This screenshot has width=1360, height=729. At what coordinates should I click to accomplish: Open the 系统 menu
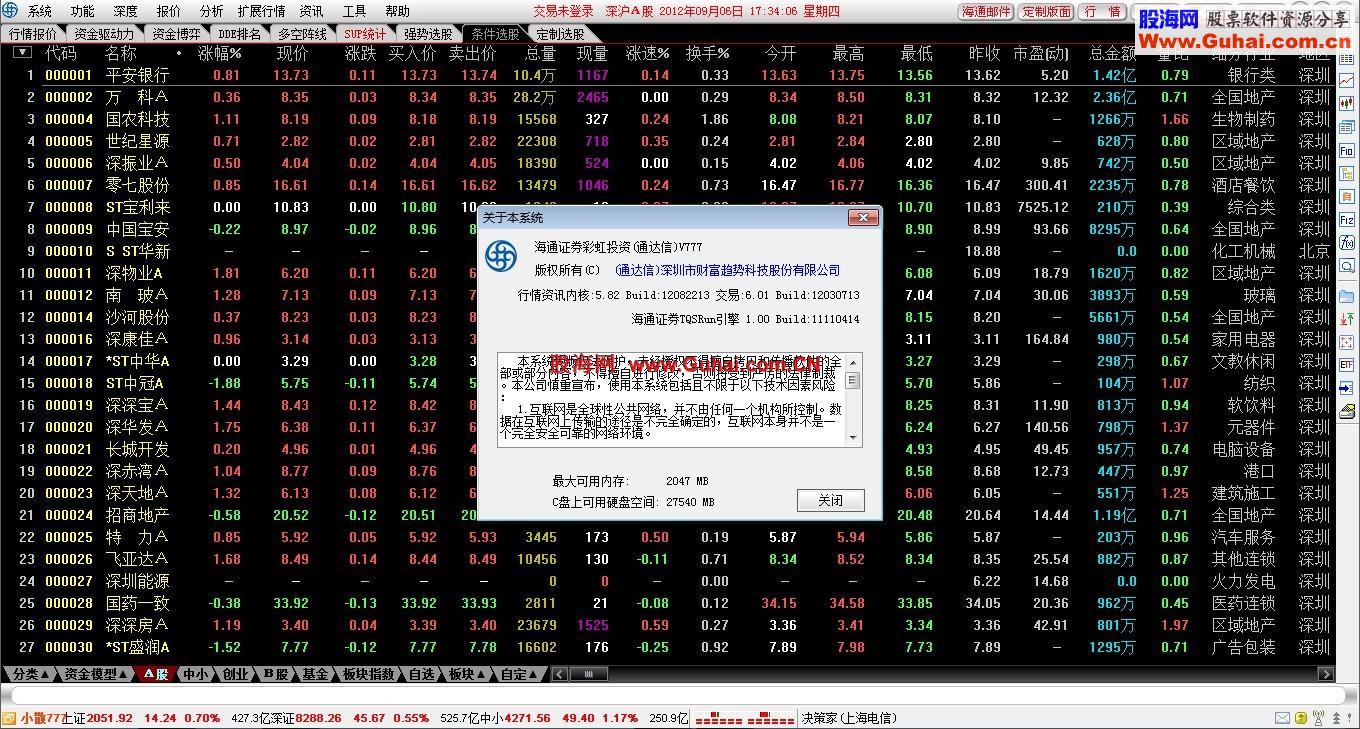tap(40, 11)
